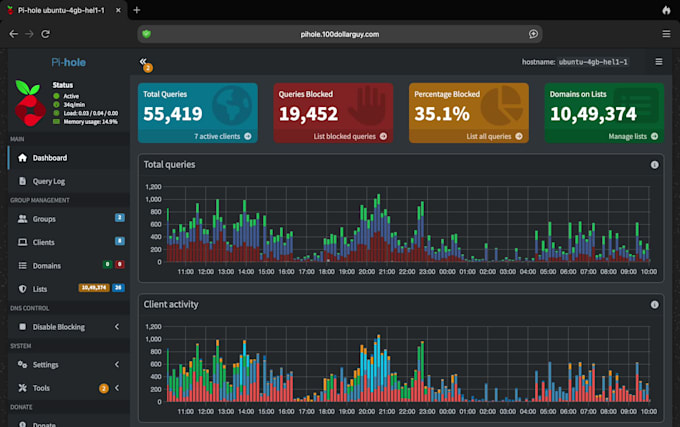Click the green Domains allow badge
Screen dimensions: 680x427
(x=107, y=264)
